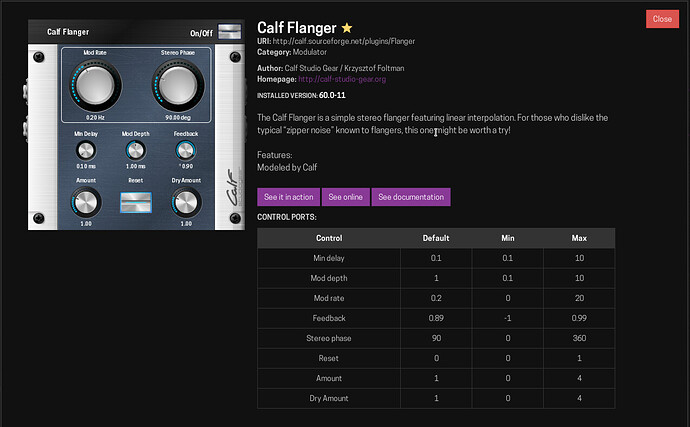The height and width of the screenshot is (427, 690).
Task: Click the Mod Rate knob
Action: pyautogui.click(x=95, y=85)
